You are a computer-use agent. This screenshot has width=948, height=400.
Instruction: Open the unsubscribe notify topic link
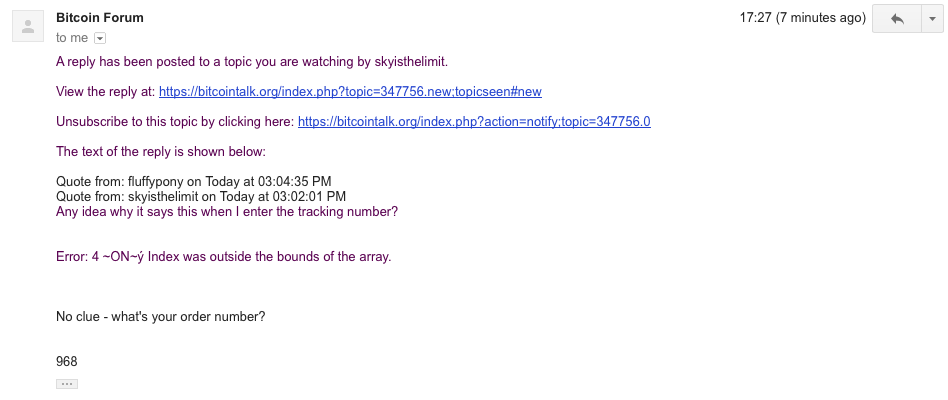[474, 121]
